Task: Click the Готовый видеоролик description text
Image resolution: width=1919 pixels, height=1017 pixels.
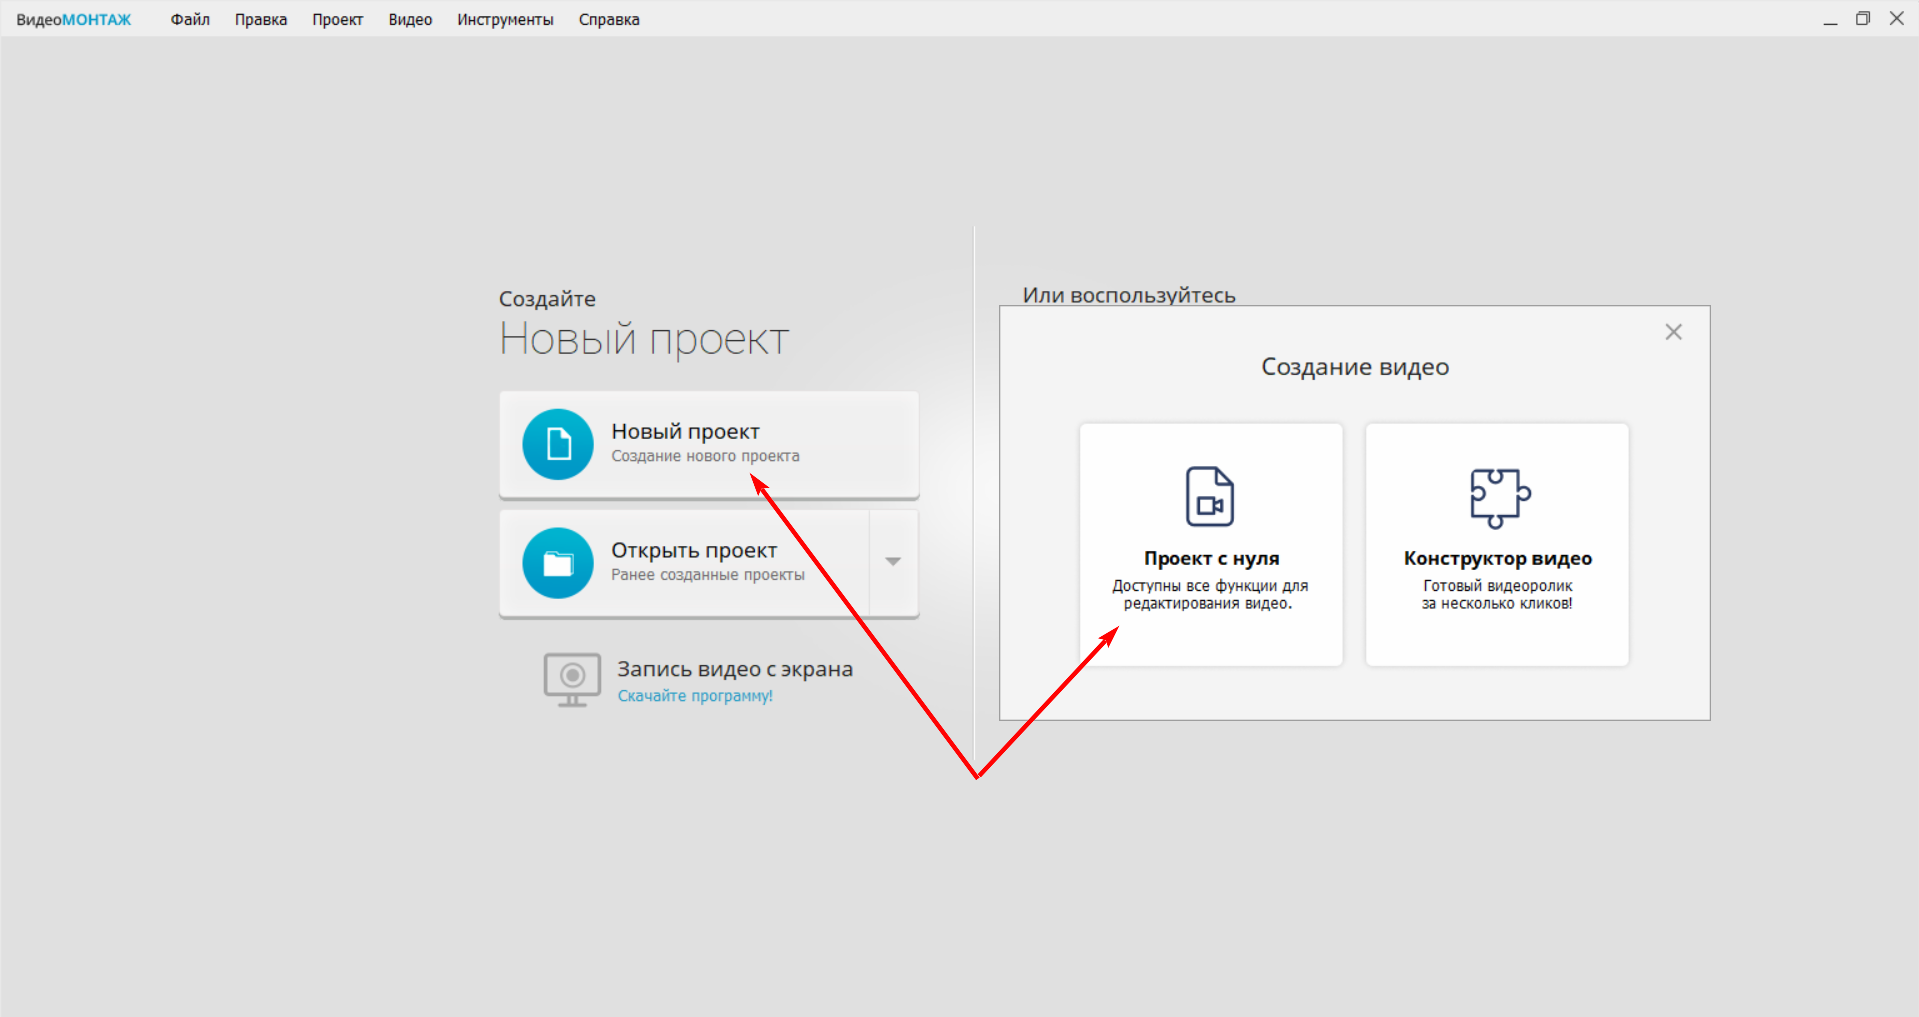Action: (1497, 594)
